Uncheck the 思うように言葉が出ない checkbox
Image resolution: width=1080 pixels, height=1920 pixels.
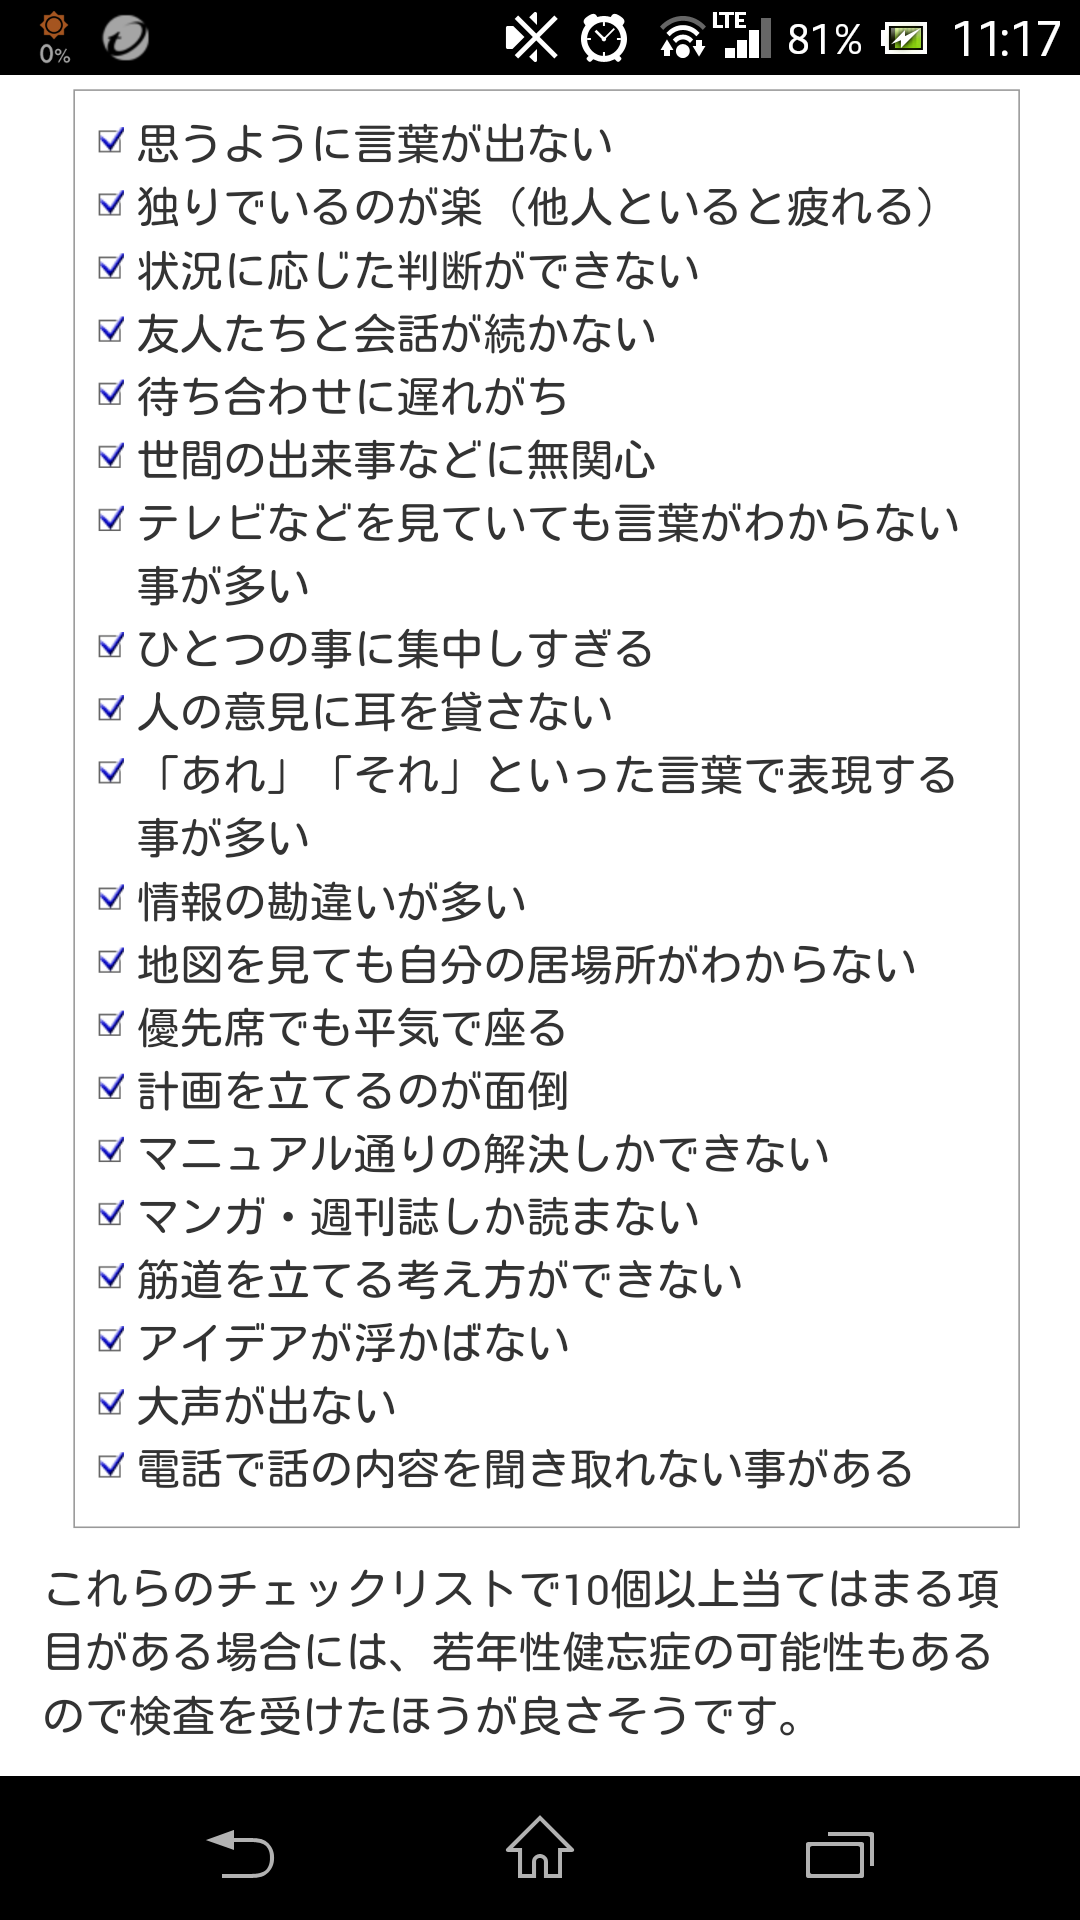(x=111, y=141)
